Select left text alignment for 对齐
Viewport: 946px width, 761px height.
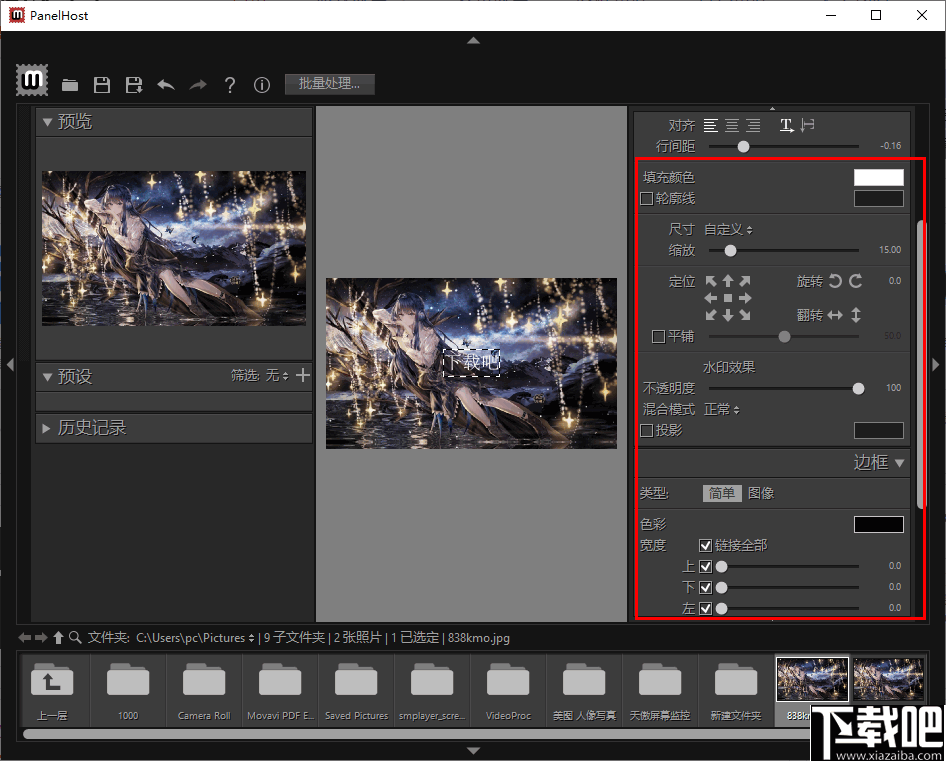coord(710,125)
